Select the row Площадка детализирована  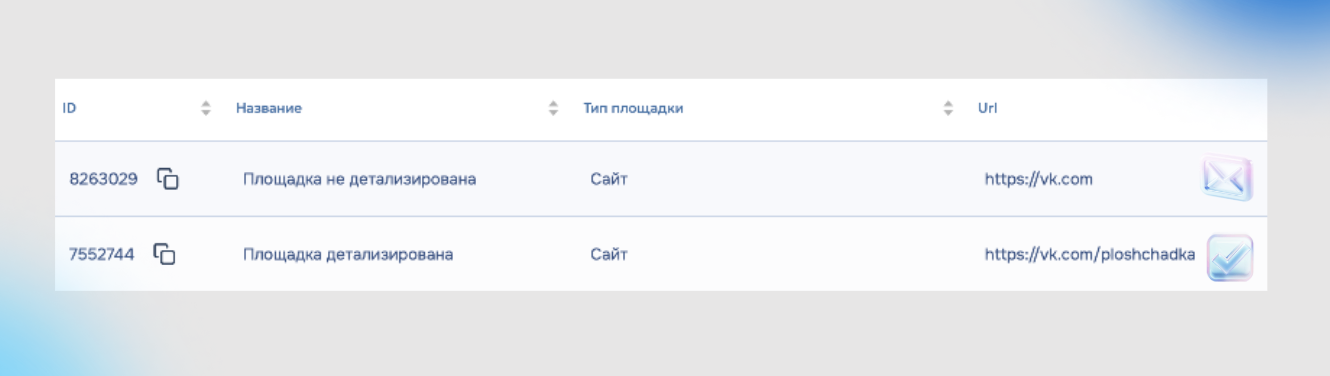coord(661,254)
